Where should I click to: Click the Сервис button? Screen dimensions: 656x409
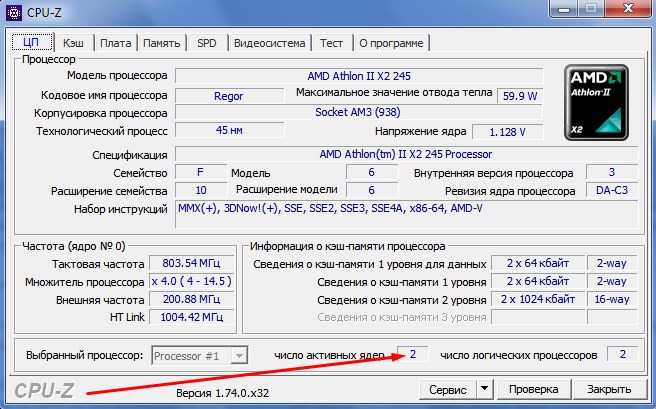pos(447,388)
